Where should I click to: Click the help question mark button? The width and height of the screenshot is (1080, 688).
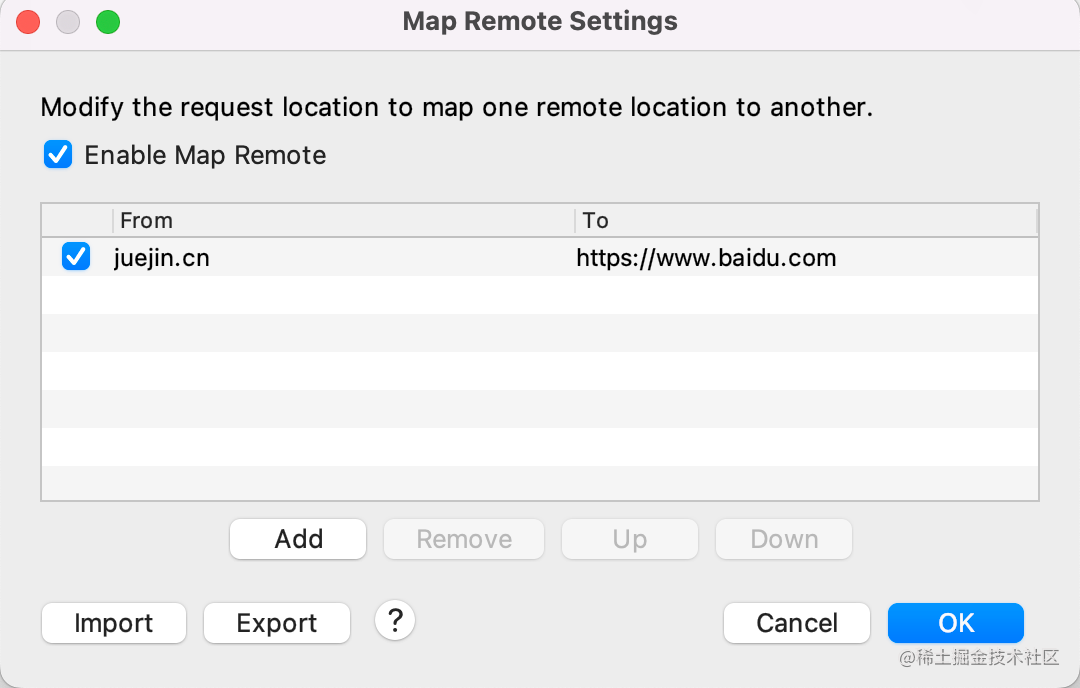pyautogui.click(x=395, y=621)
